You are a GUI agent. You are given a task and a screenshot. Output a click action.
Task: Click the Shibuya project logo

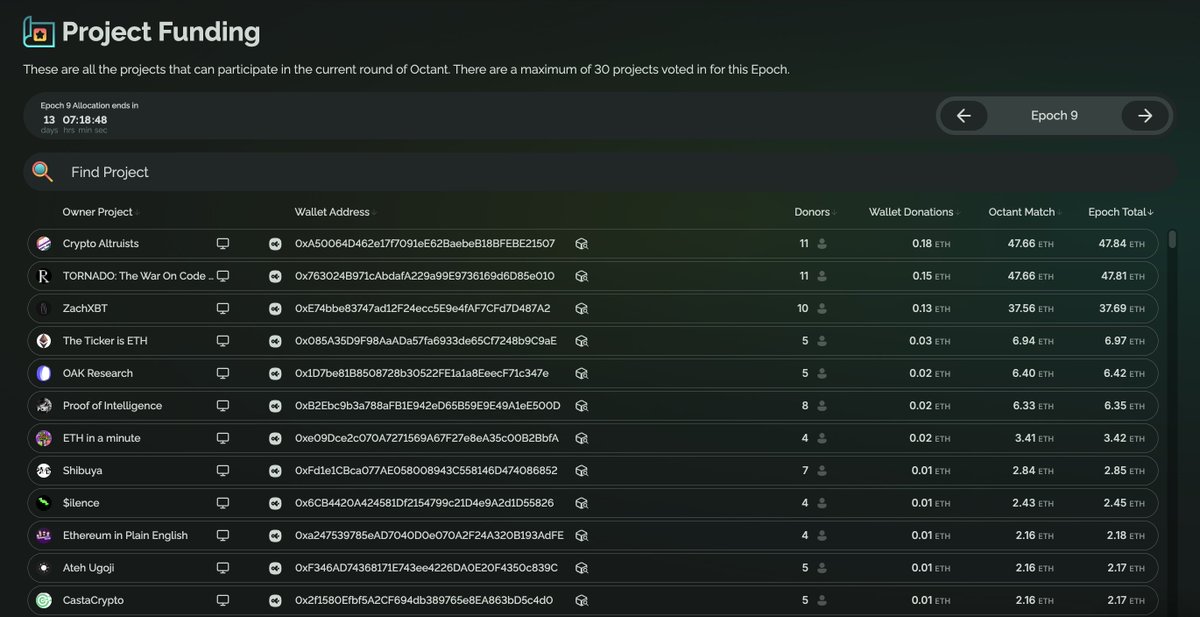(x=43, y=471)
